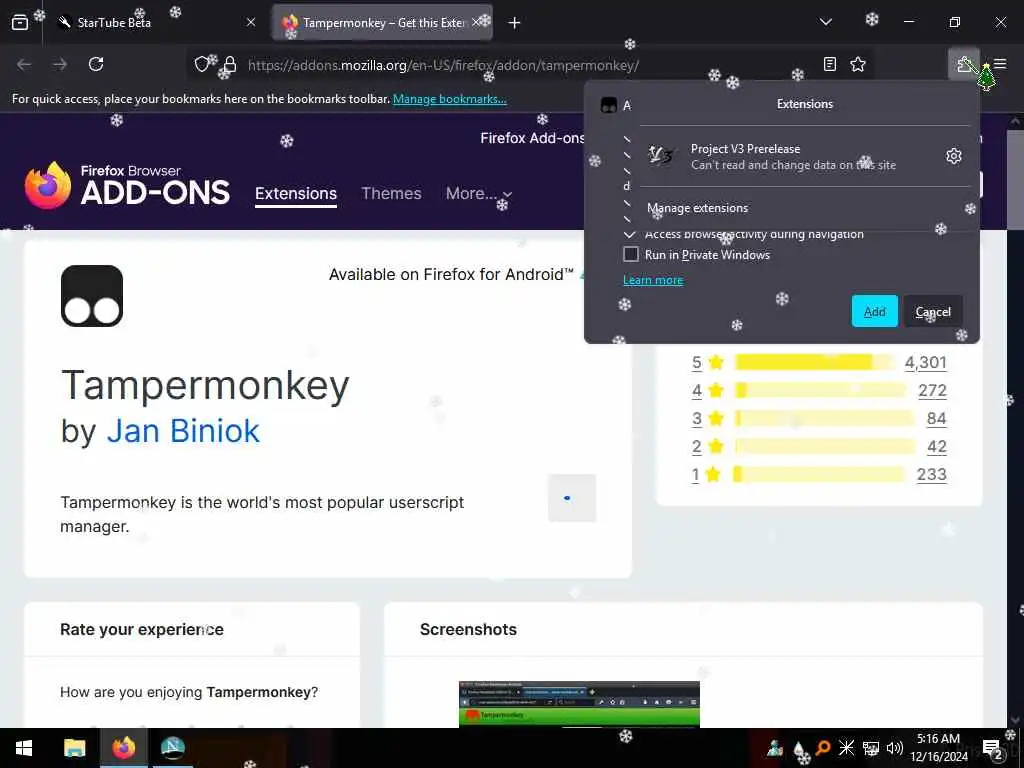The image size is (1024, 768).
Task: Expand the More… dropdown menu
Action: [x=479, y=193]
